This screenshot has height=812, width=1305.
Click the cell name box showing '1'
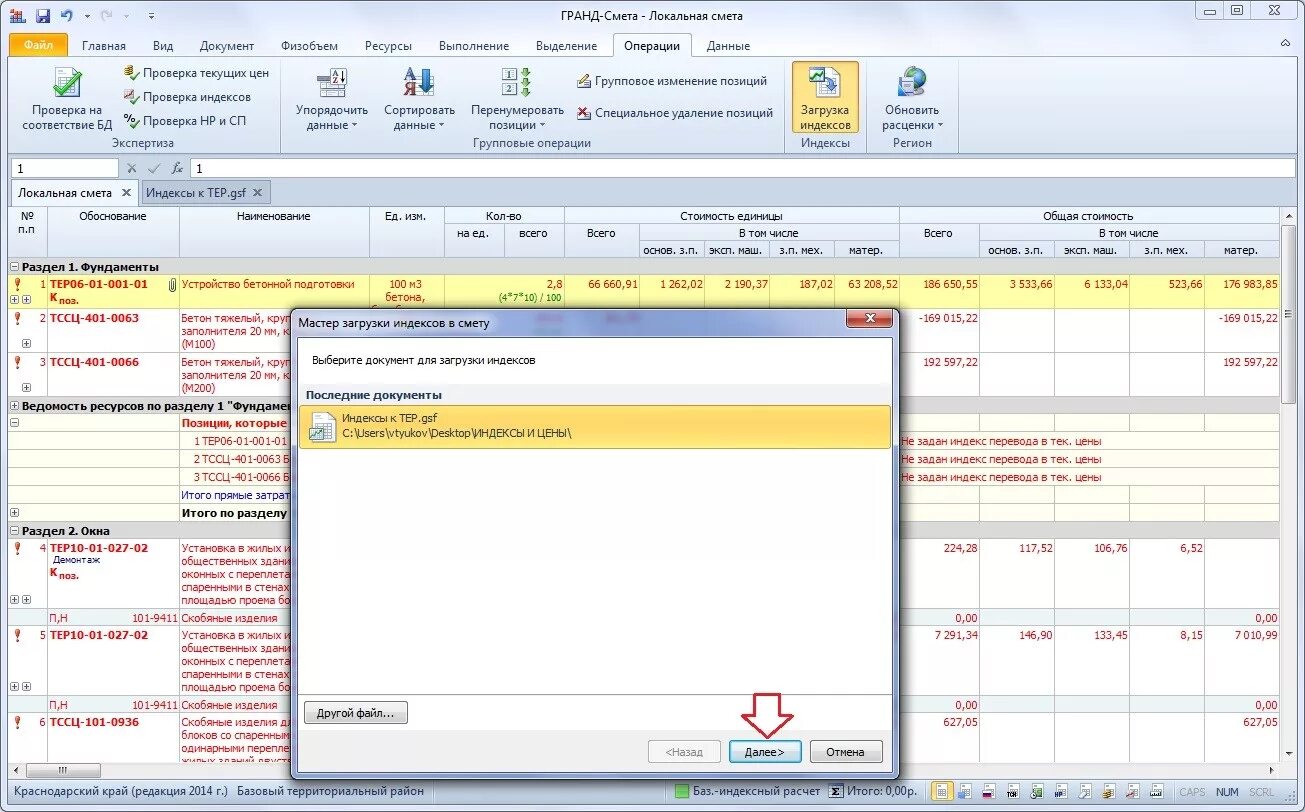click(65, 168)
